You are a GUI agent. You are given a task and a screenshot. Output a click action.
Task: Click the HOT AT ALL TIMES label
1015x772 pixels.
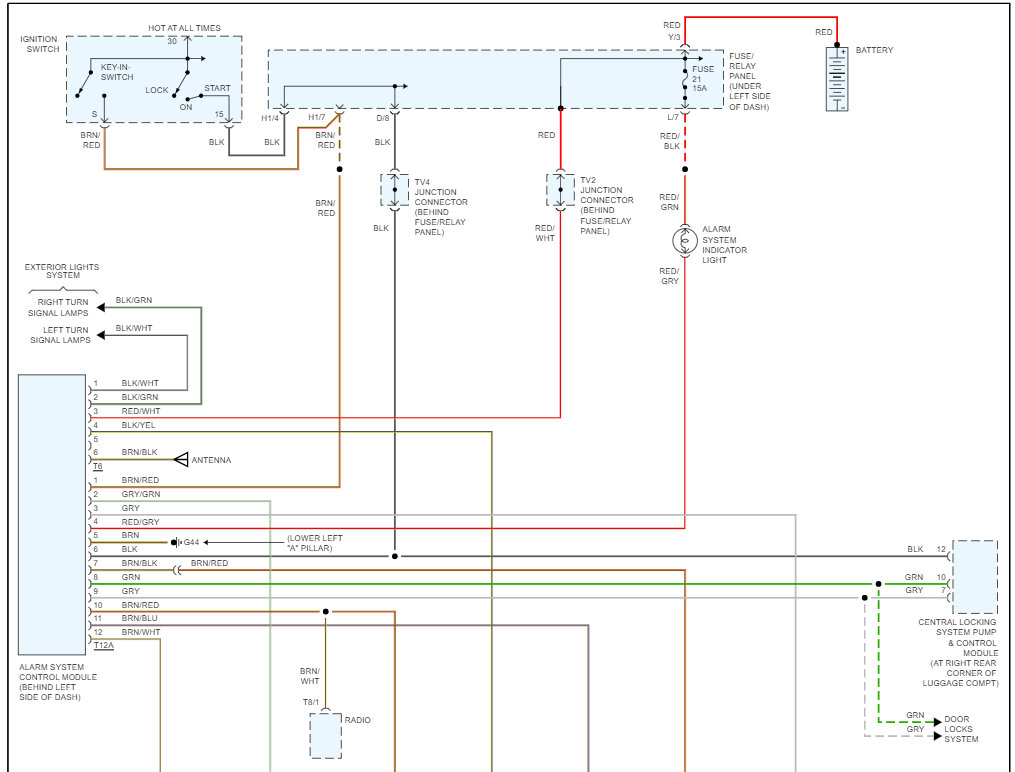pos(184,28)
